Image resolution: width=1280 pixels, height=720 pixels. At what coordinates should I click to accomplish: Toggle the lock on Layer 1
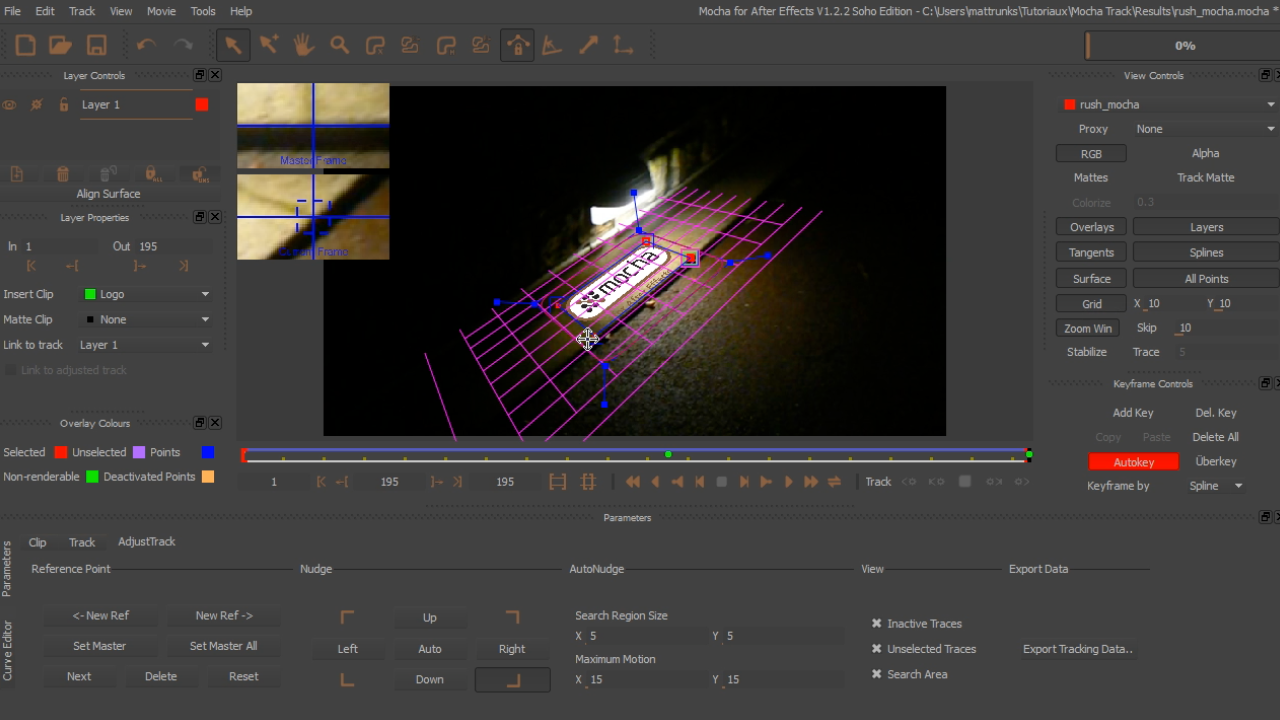pos(63,105)
